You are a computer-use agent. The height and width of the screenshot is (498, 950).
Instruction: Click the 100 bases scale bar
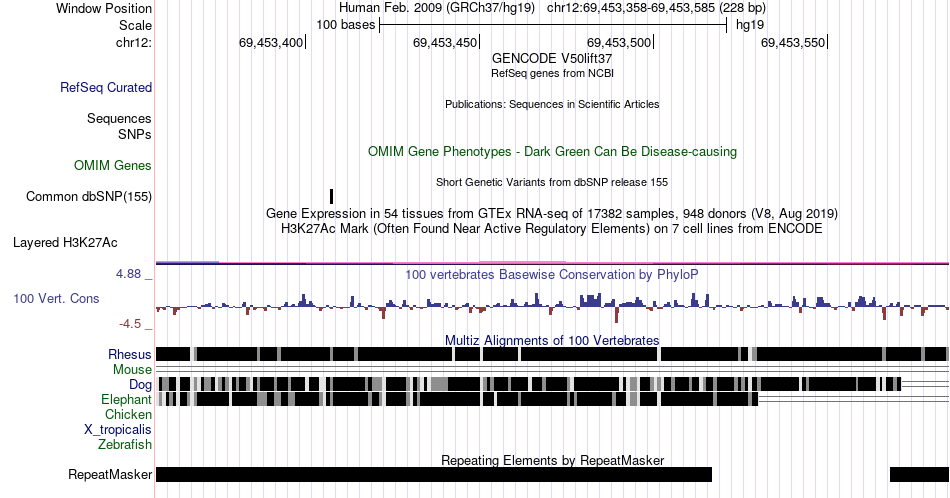(x=553, y=25)
